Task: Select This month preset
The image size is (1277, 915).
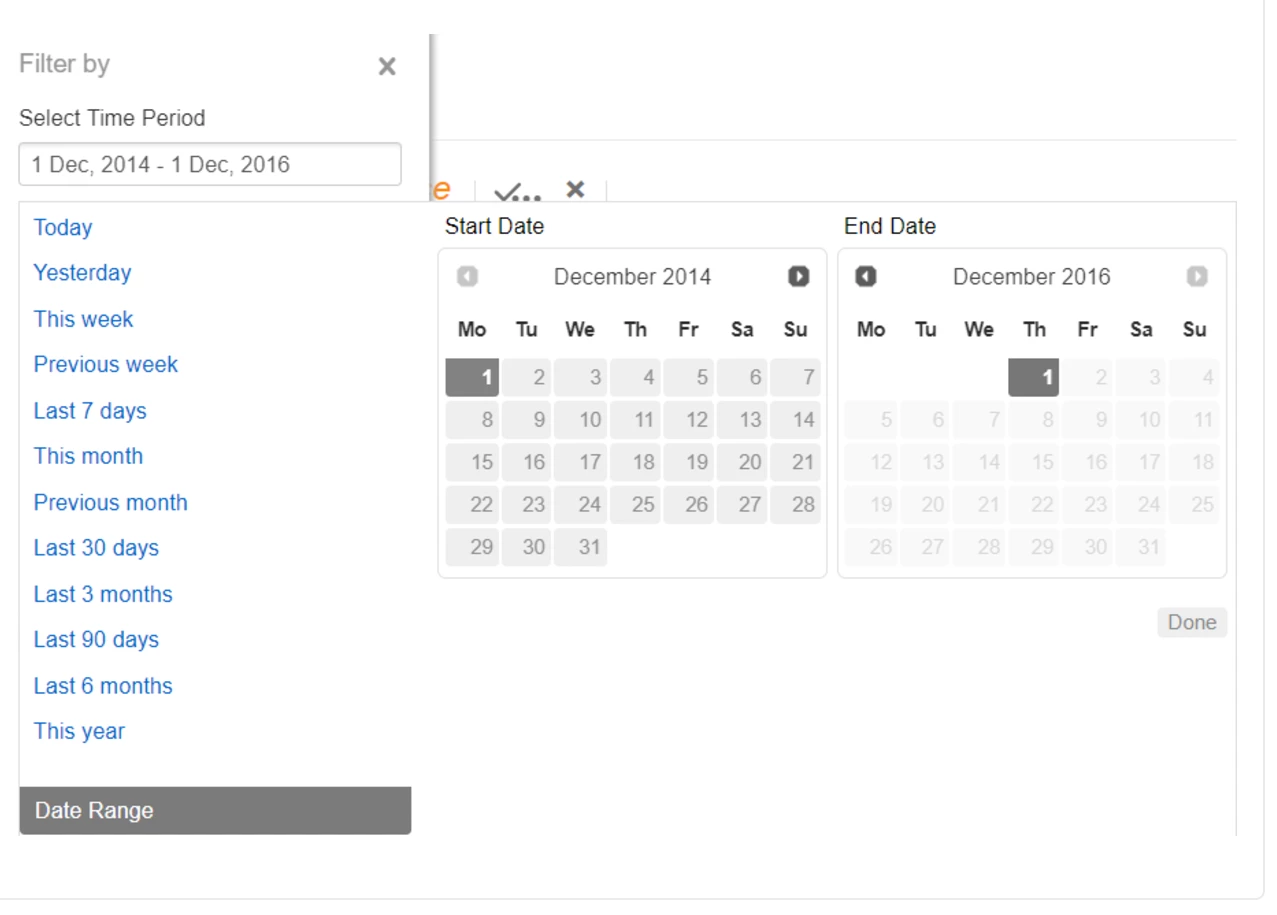Action: coord(88,456)
